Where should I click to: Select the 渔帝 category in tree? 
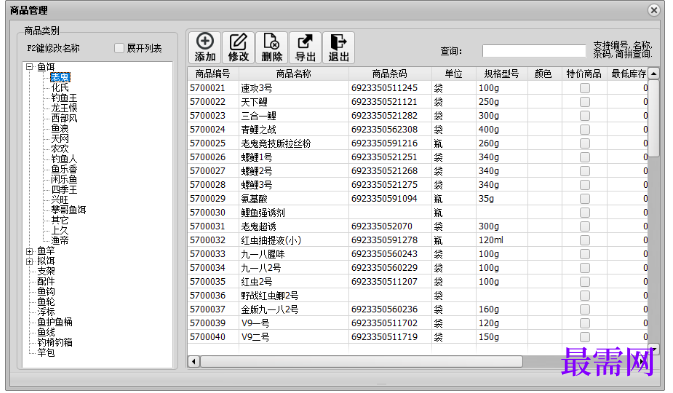click(60, 241)
